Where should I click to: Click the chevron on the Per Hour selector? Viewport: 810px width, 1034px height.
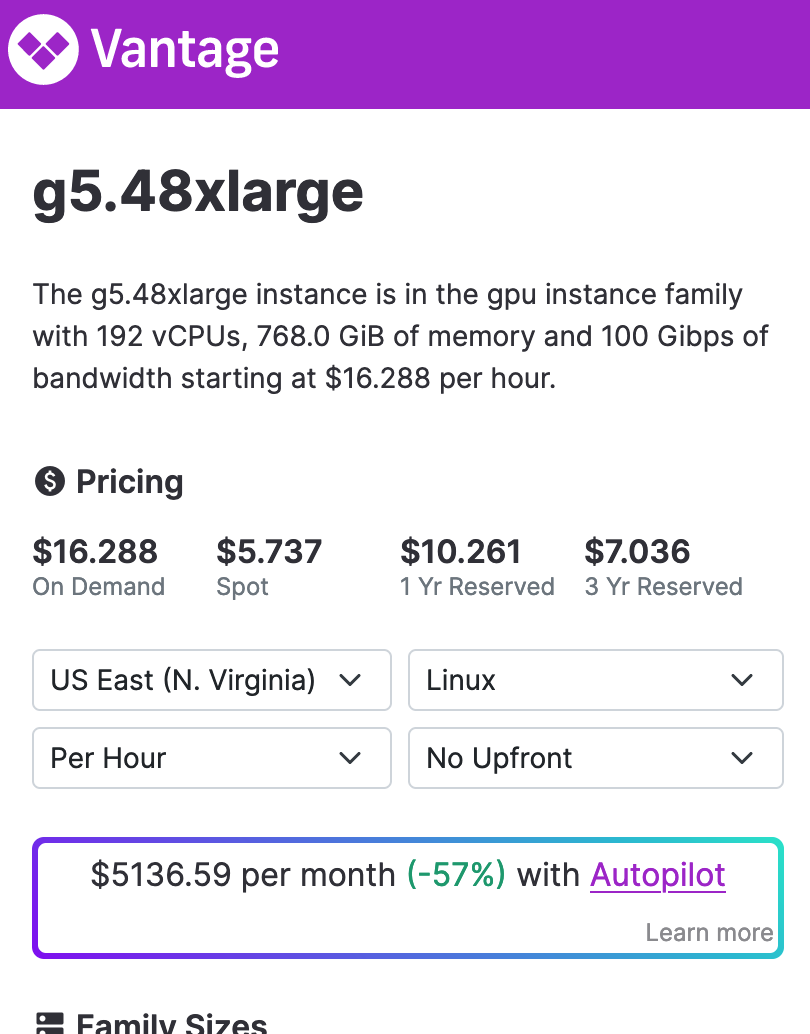pos(350,758)
